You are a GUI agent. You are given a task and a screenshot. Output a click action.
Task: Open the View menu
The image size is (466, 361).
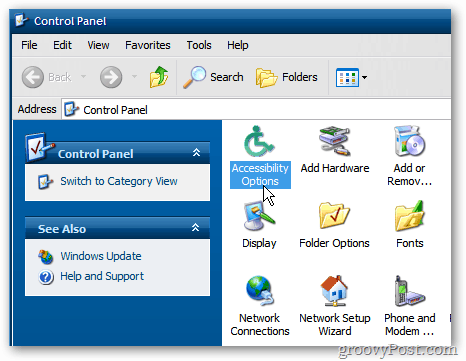coord(98,45)
